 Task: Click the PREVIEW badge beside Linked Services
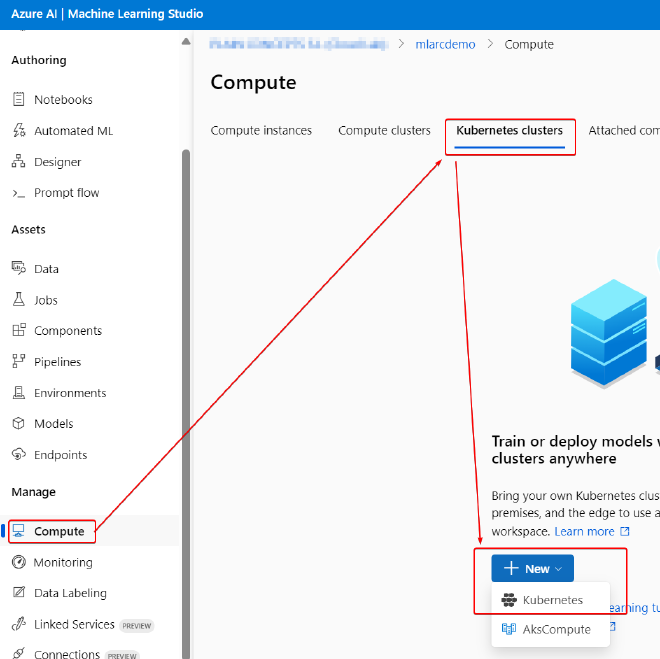pos(136,626)
